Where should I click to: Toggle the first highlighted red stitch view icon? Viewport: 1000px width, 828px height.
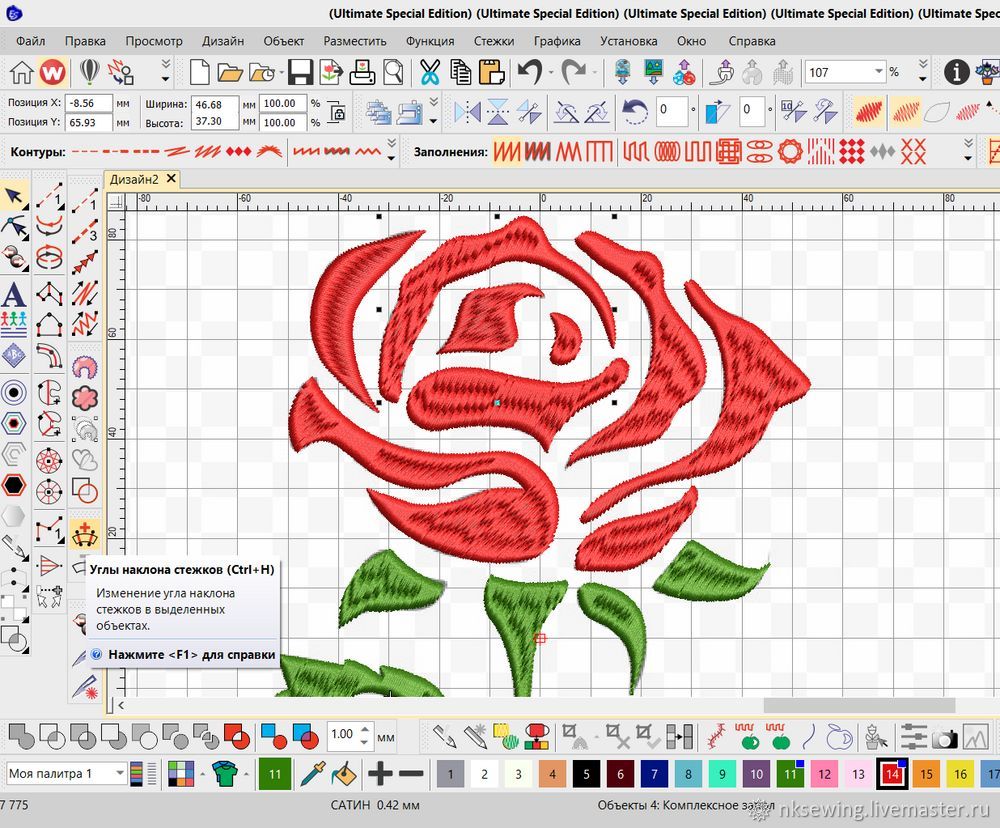pos(867,111)
